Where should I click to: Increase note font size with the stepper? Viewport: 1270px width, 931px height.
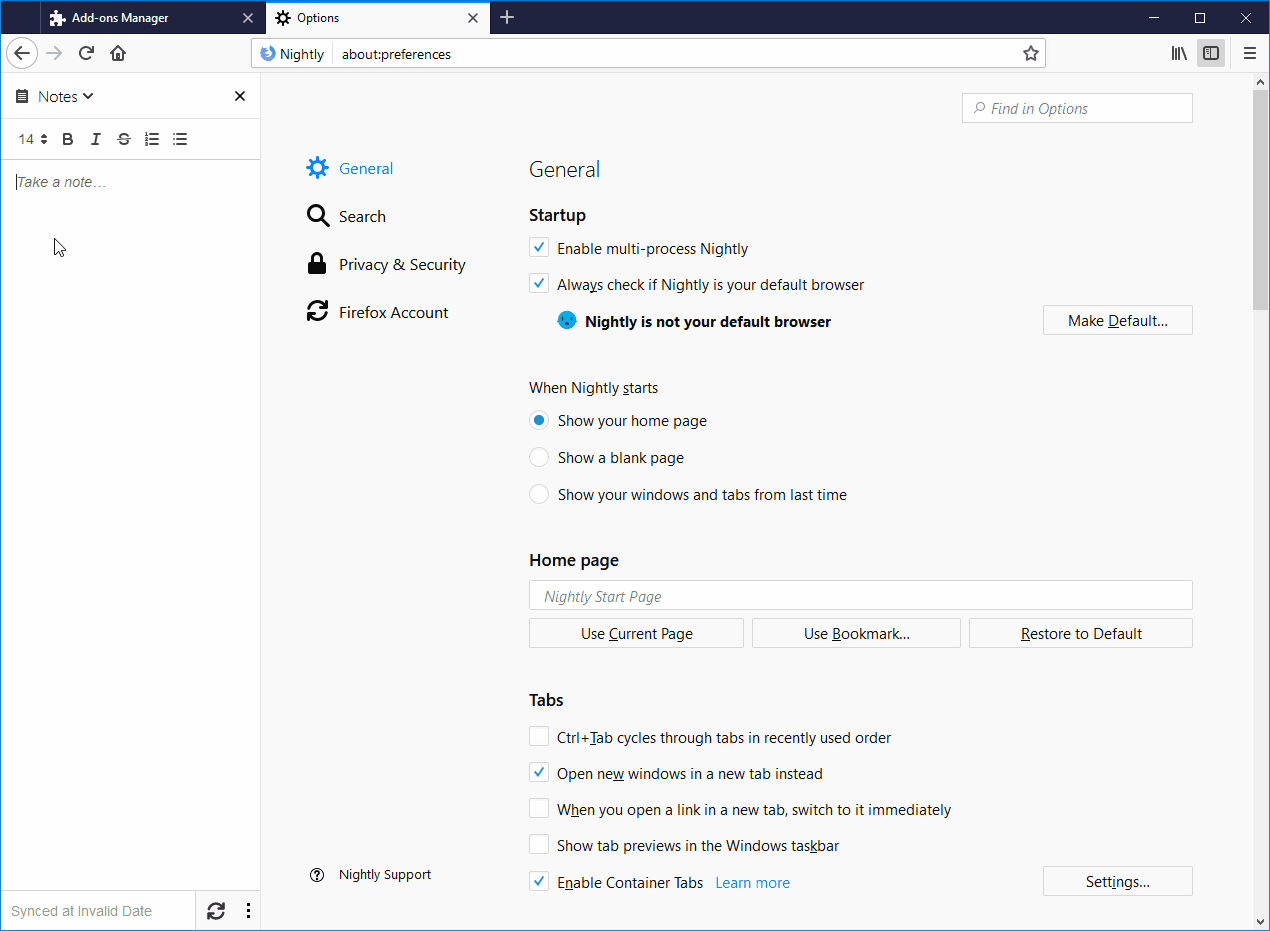coord(42,135)
